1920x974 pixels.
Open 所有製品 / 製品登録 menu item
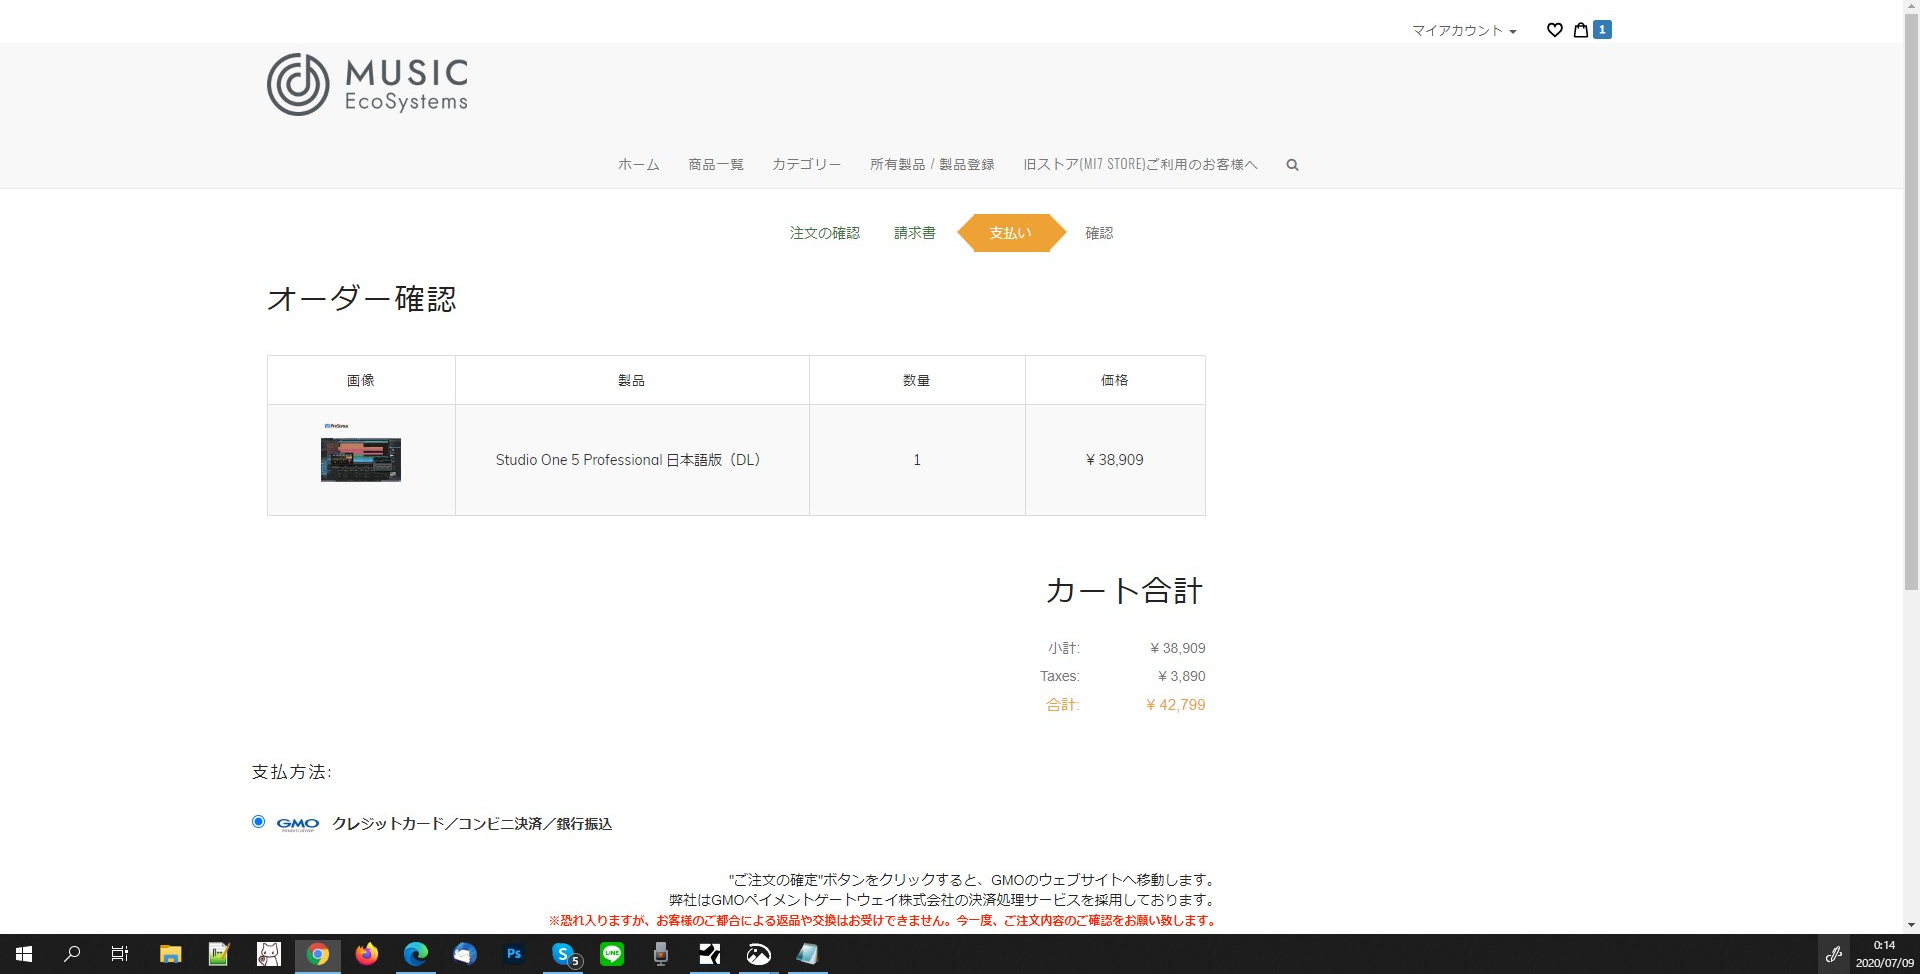(932, 164)
